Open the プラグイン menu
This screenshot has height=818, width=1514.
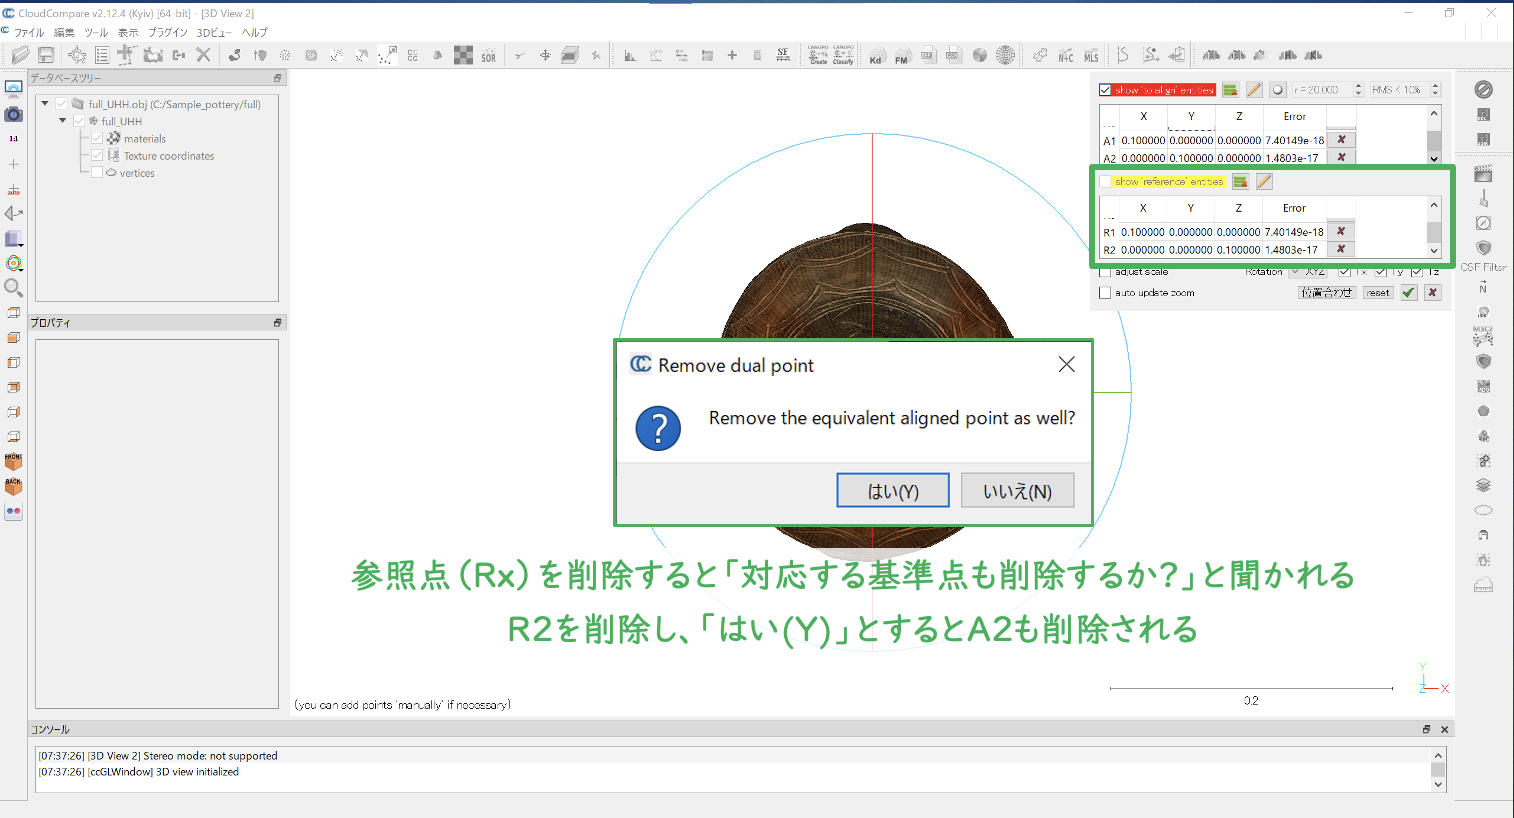(x=168, y=32)
